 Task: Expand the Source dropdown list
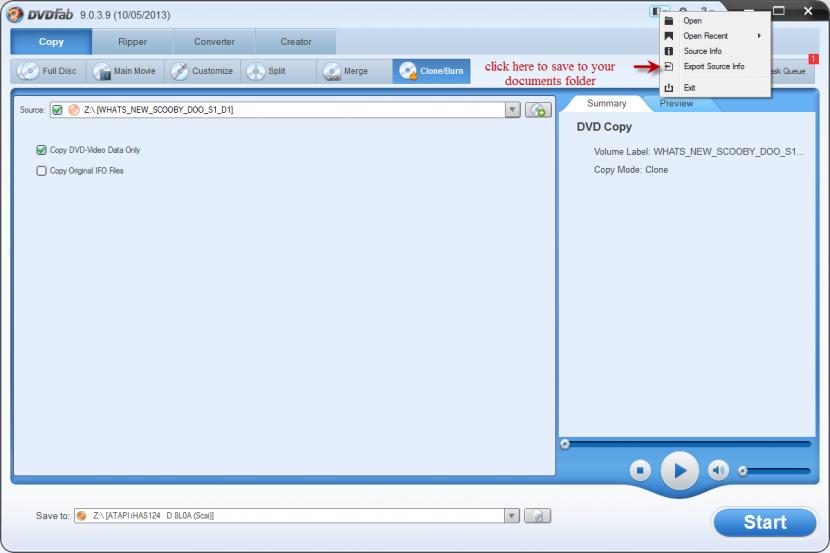(512, 110)
